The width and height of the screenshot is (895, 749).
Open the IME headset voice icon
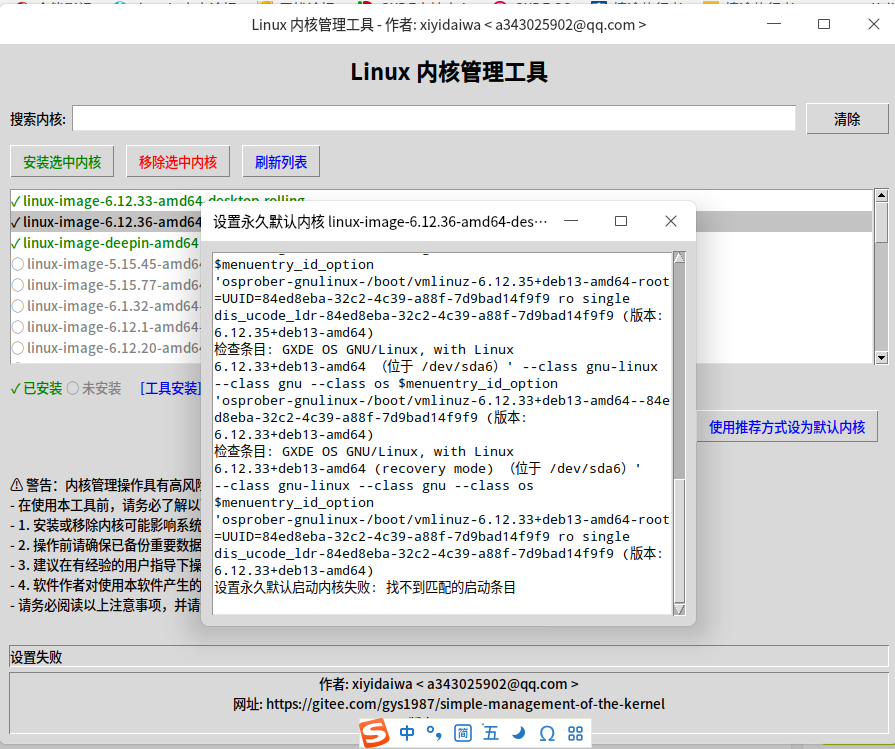[547, 733]
